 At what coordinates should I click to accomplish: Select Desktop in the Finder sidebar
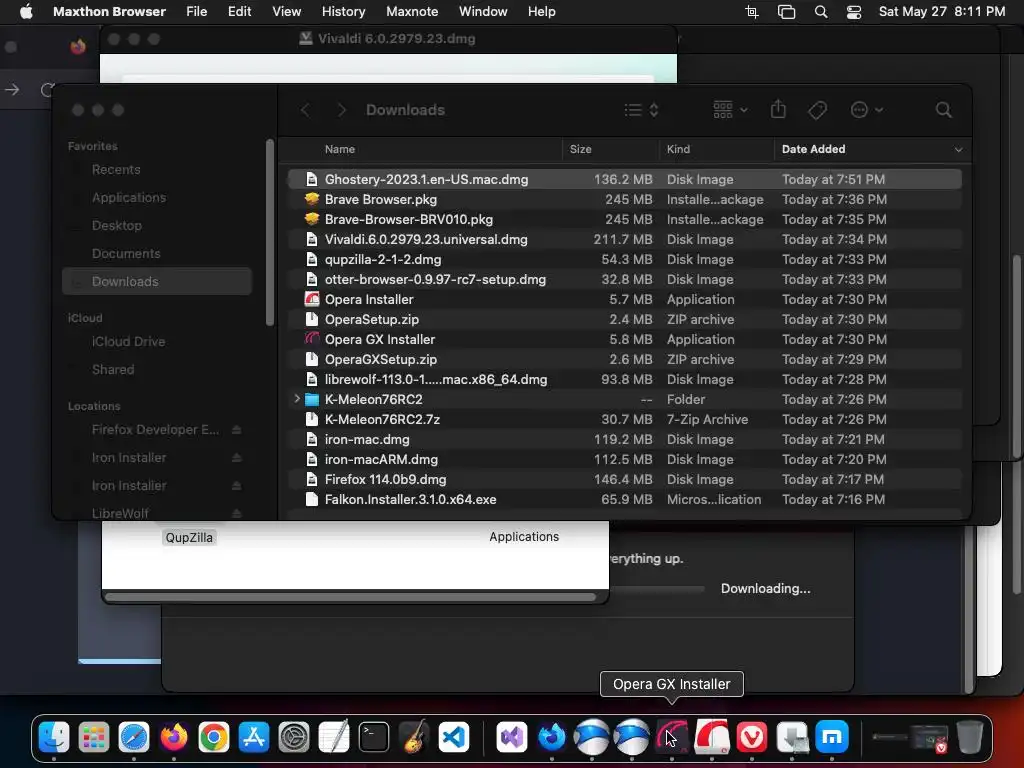(116, 226)
